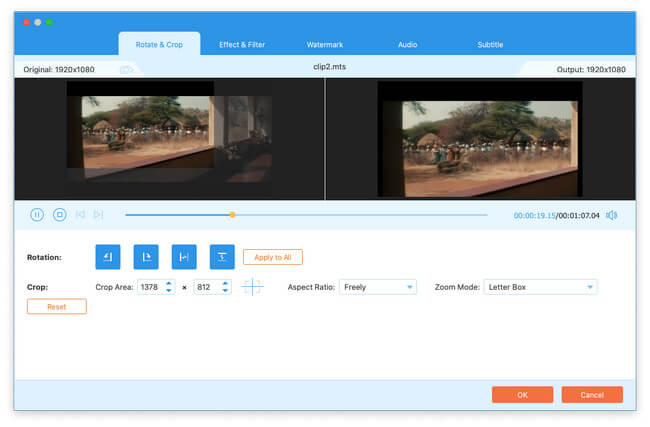
Task: Step to next frame
Action: 98,214
